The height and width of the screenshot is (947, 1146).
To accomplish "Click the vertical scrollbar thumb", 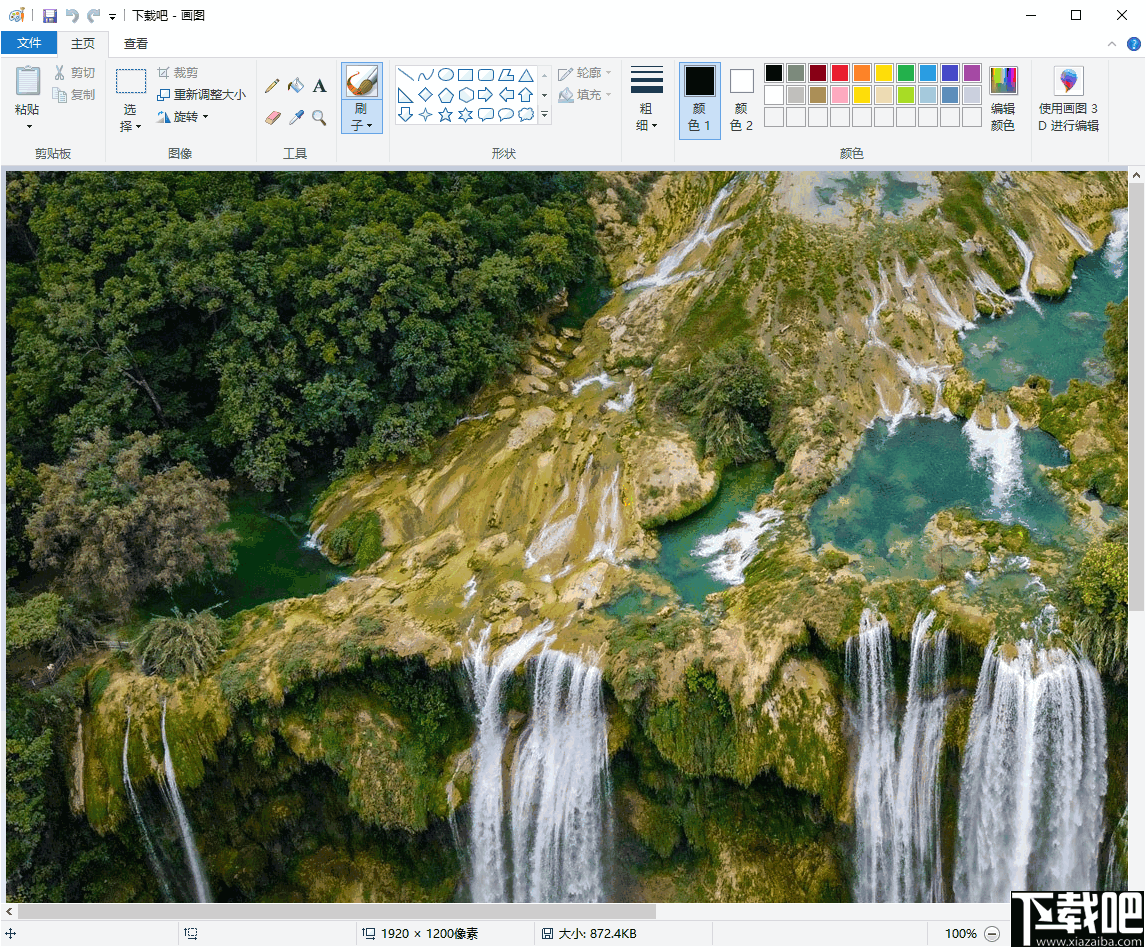I will pos(1136,398).
